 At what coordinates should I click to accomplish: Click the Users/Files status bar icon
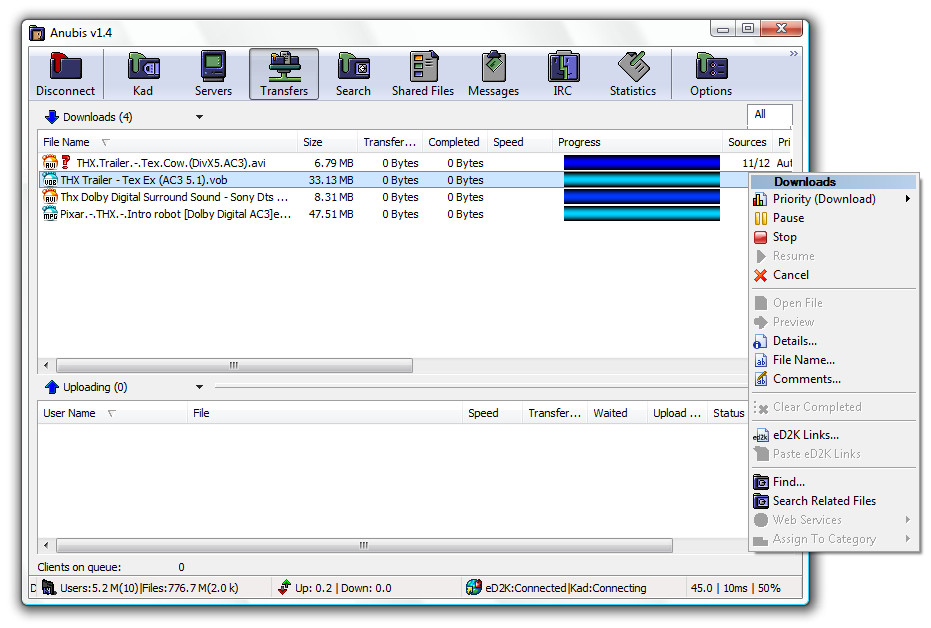(49, 588)
